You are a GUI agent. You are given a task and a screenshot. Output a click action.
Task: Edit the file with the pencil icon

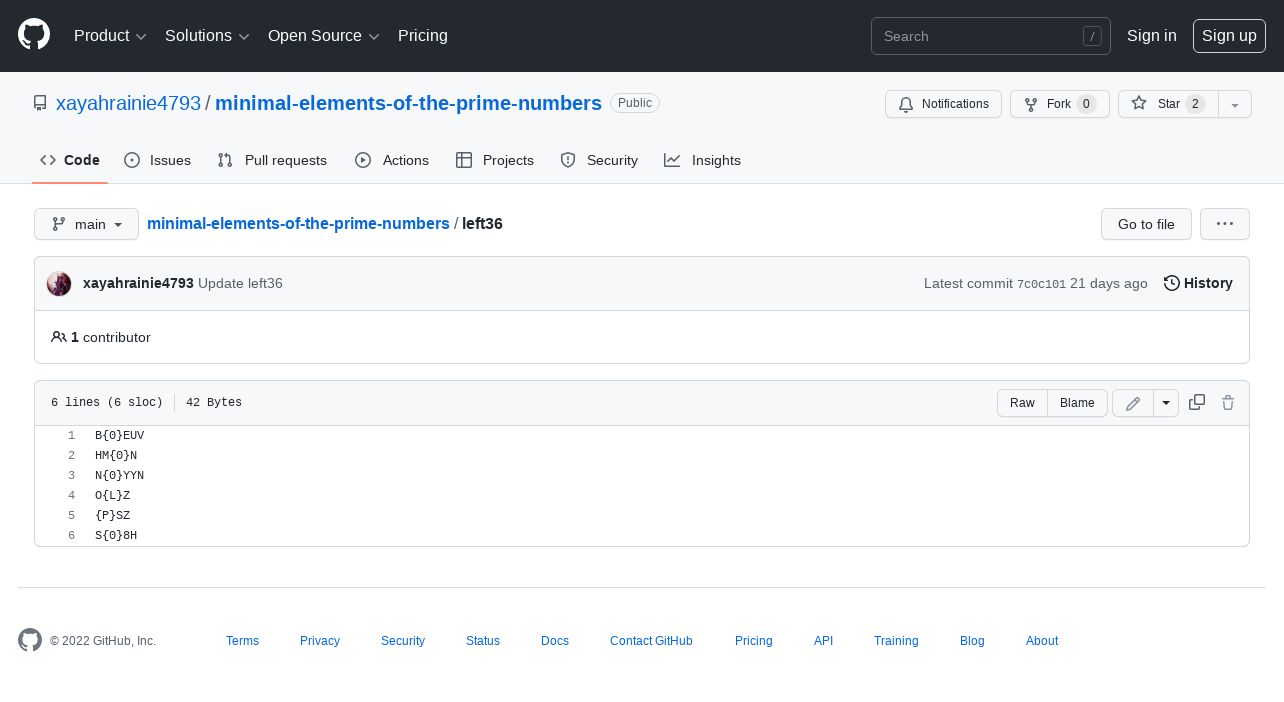pyautogui.click(x=1133, y=403)
